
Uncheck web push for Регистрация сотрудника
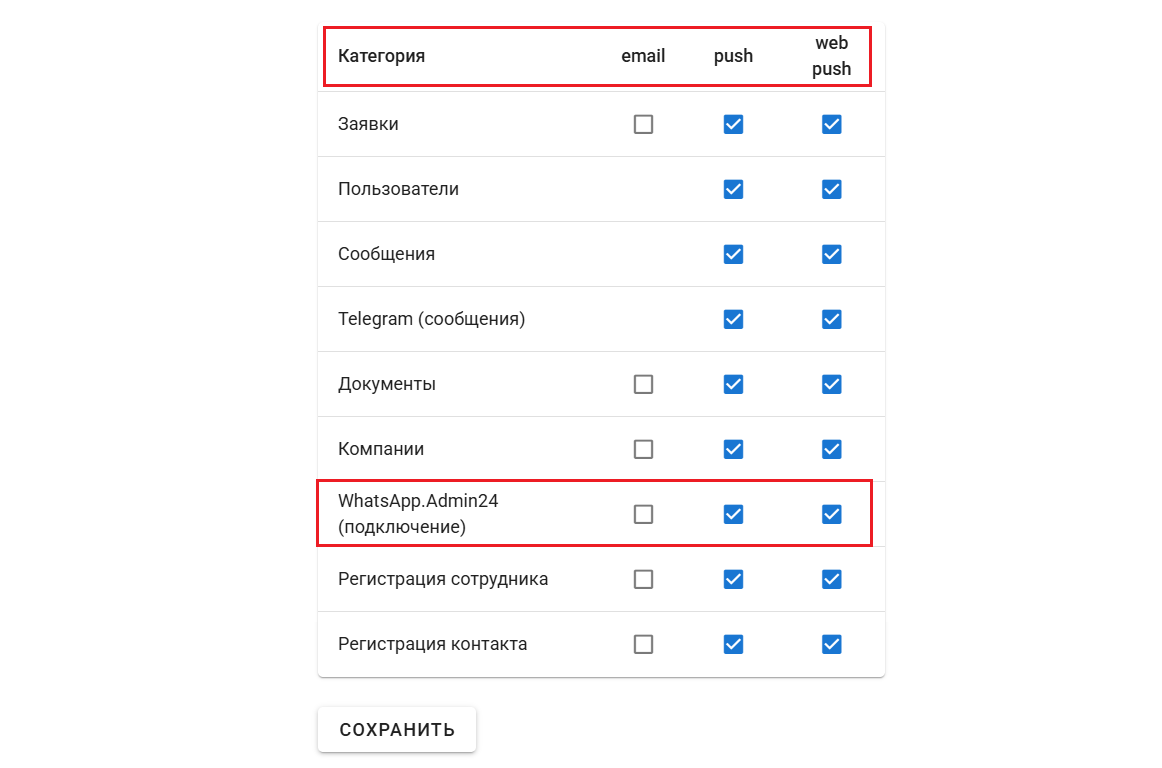[831, 579]
